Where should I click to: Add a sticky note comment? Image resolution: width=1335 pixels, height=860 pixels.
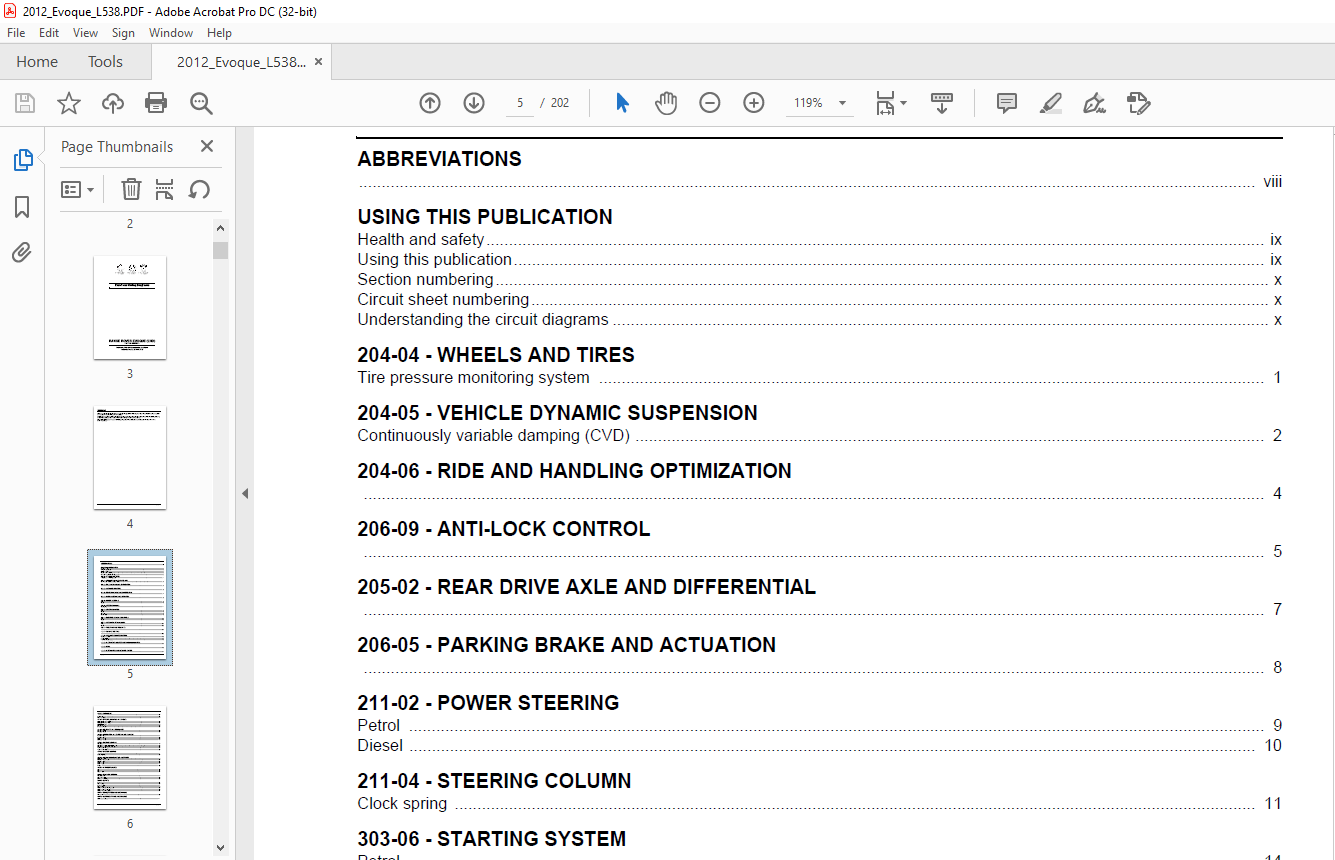(x=1007, y=103)
